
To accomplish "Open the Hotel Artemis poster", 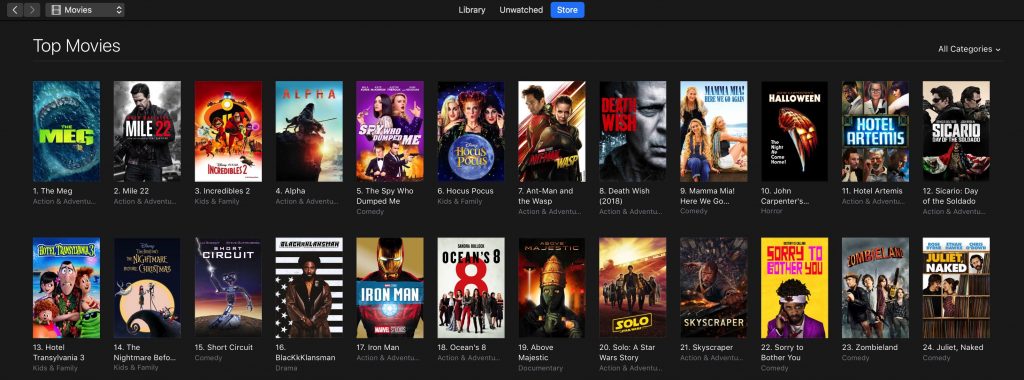I will point(875,131).
